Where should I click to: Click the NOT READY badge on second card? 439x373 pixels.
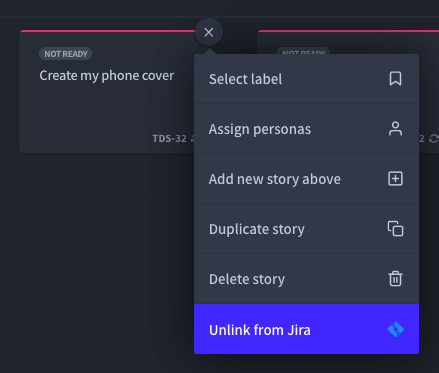pyautogui.click(x=303, y=51)
